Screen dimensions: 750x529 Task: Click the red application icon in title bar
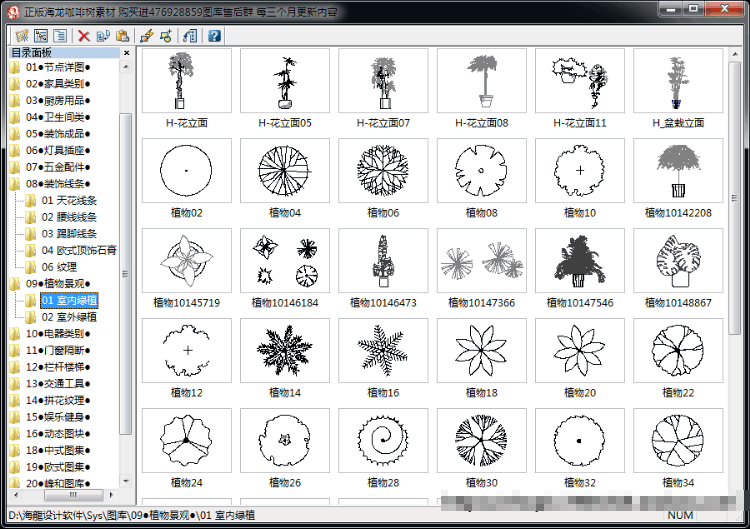13,11
